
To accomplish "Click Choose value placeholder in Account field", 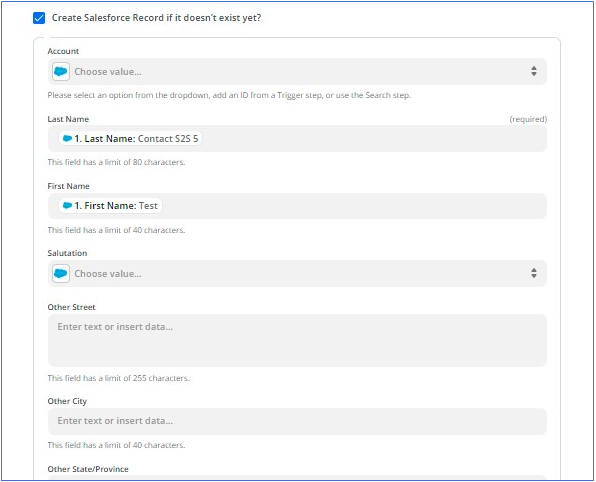I will (108, 72).
